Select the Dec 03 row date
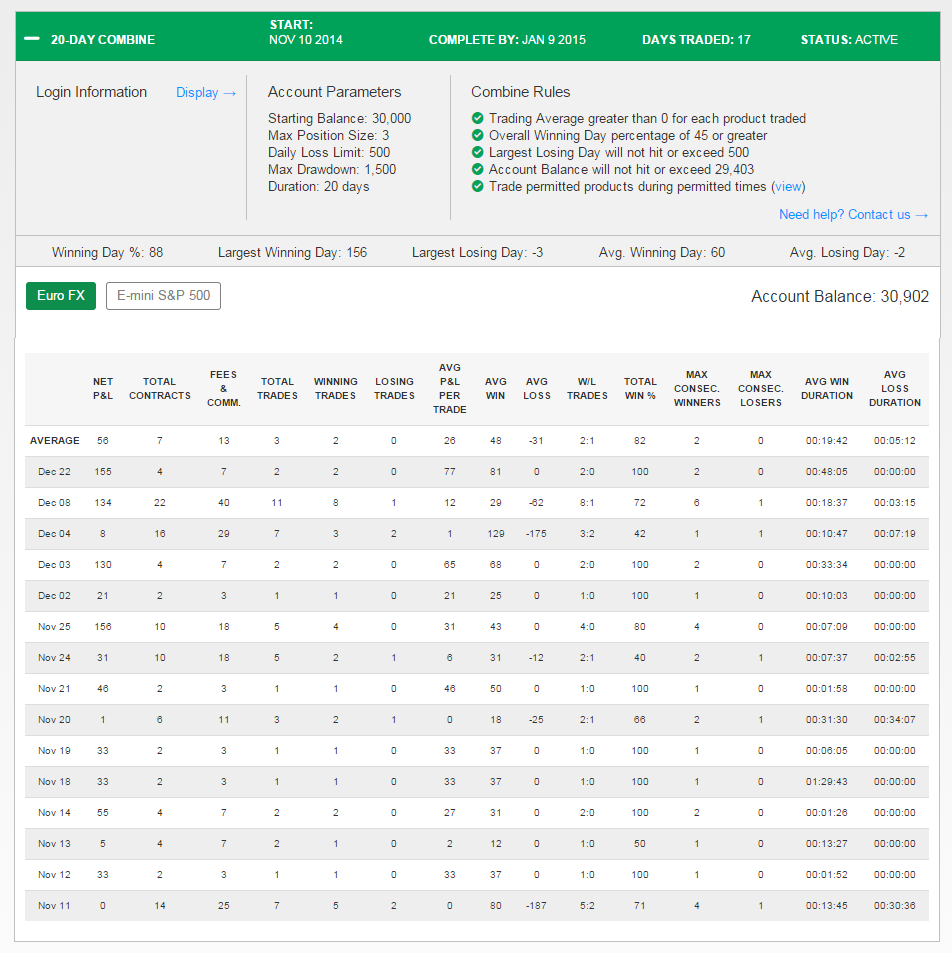This screenshot has height=964, width=952. tap(54, 564)
